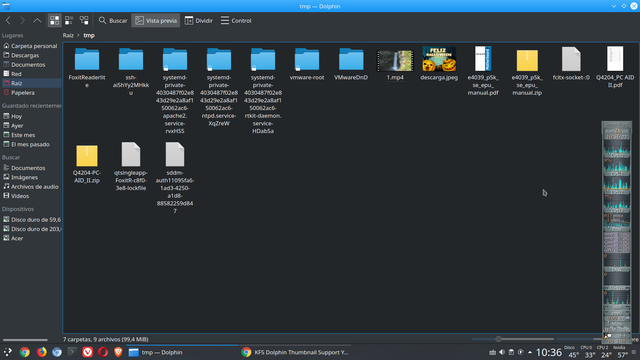Show files from El mes pasado
Screen dimensions: 640x360
(x=31, y=144)
